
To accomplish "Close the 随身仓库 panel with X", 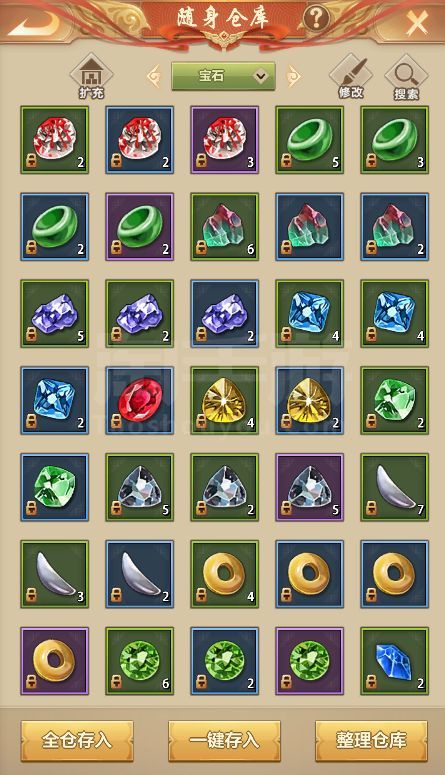I will click(x=417, y=22).
